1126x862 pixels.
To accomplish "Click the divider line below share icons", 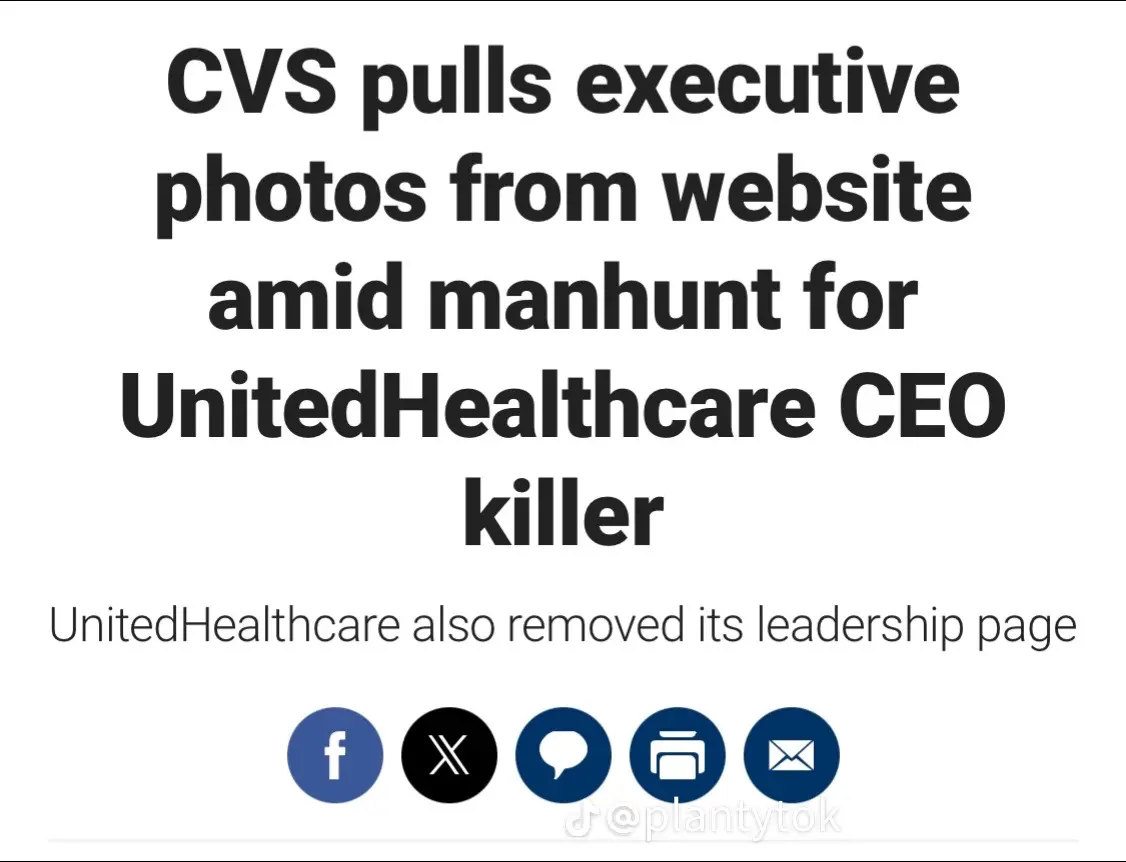I will coord(564,840).
